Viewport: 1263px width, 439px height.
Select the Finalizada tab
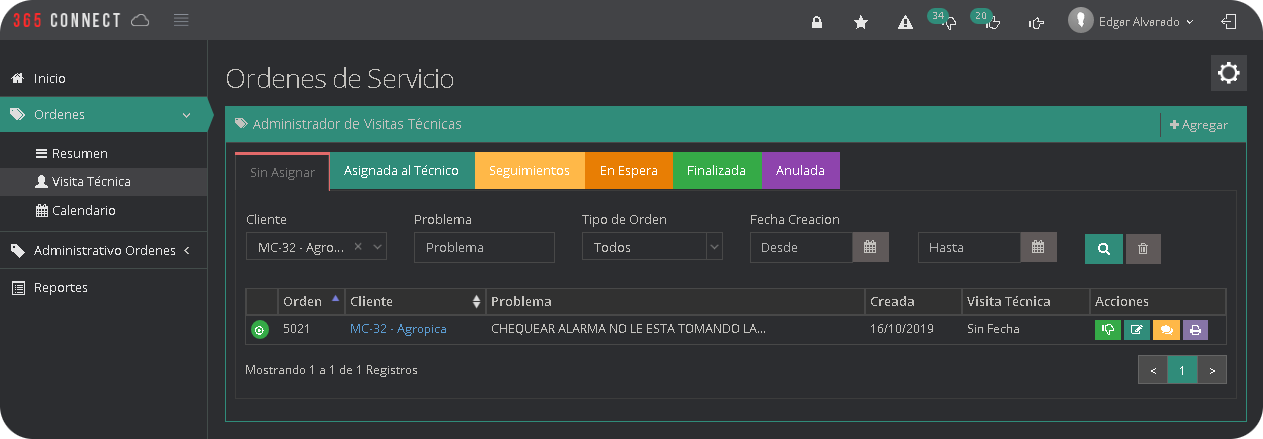(x=716, y=170)
